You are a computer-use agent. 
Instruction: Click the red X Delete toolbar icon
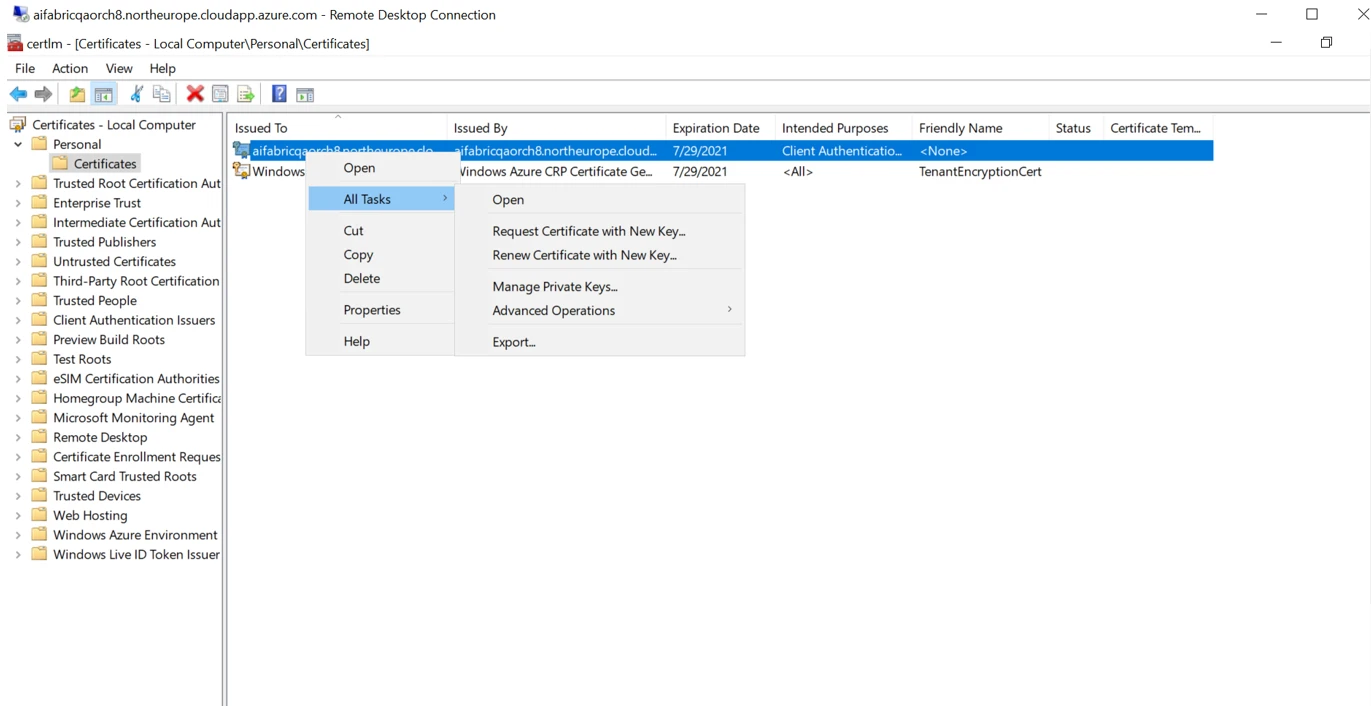coord(195,94)
